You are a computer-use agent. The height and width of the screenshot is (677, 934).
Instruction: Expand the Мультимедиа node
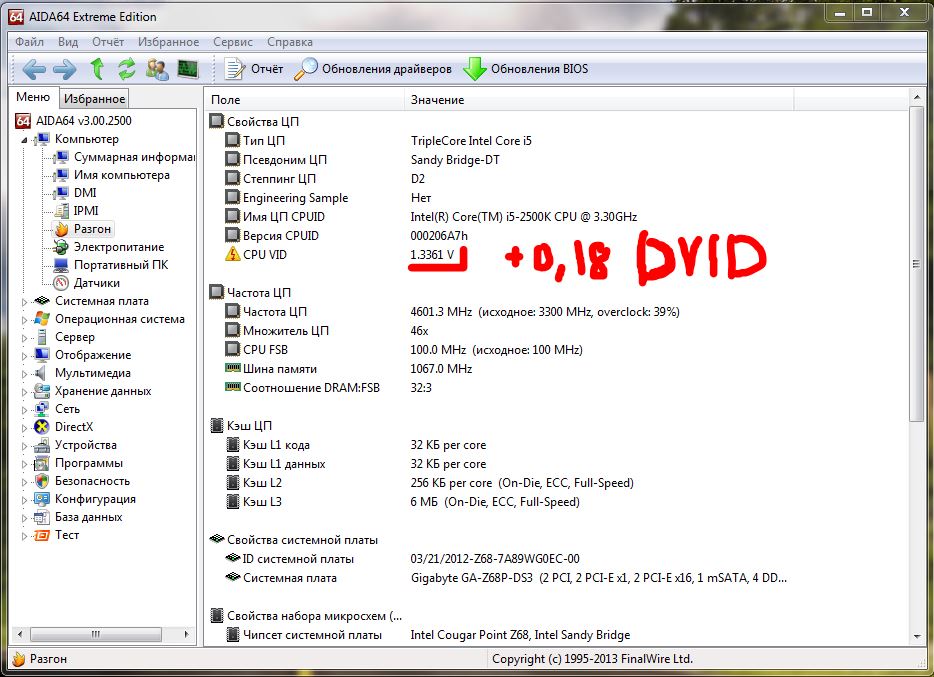(x=24, y=374)
